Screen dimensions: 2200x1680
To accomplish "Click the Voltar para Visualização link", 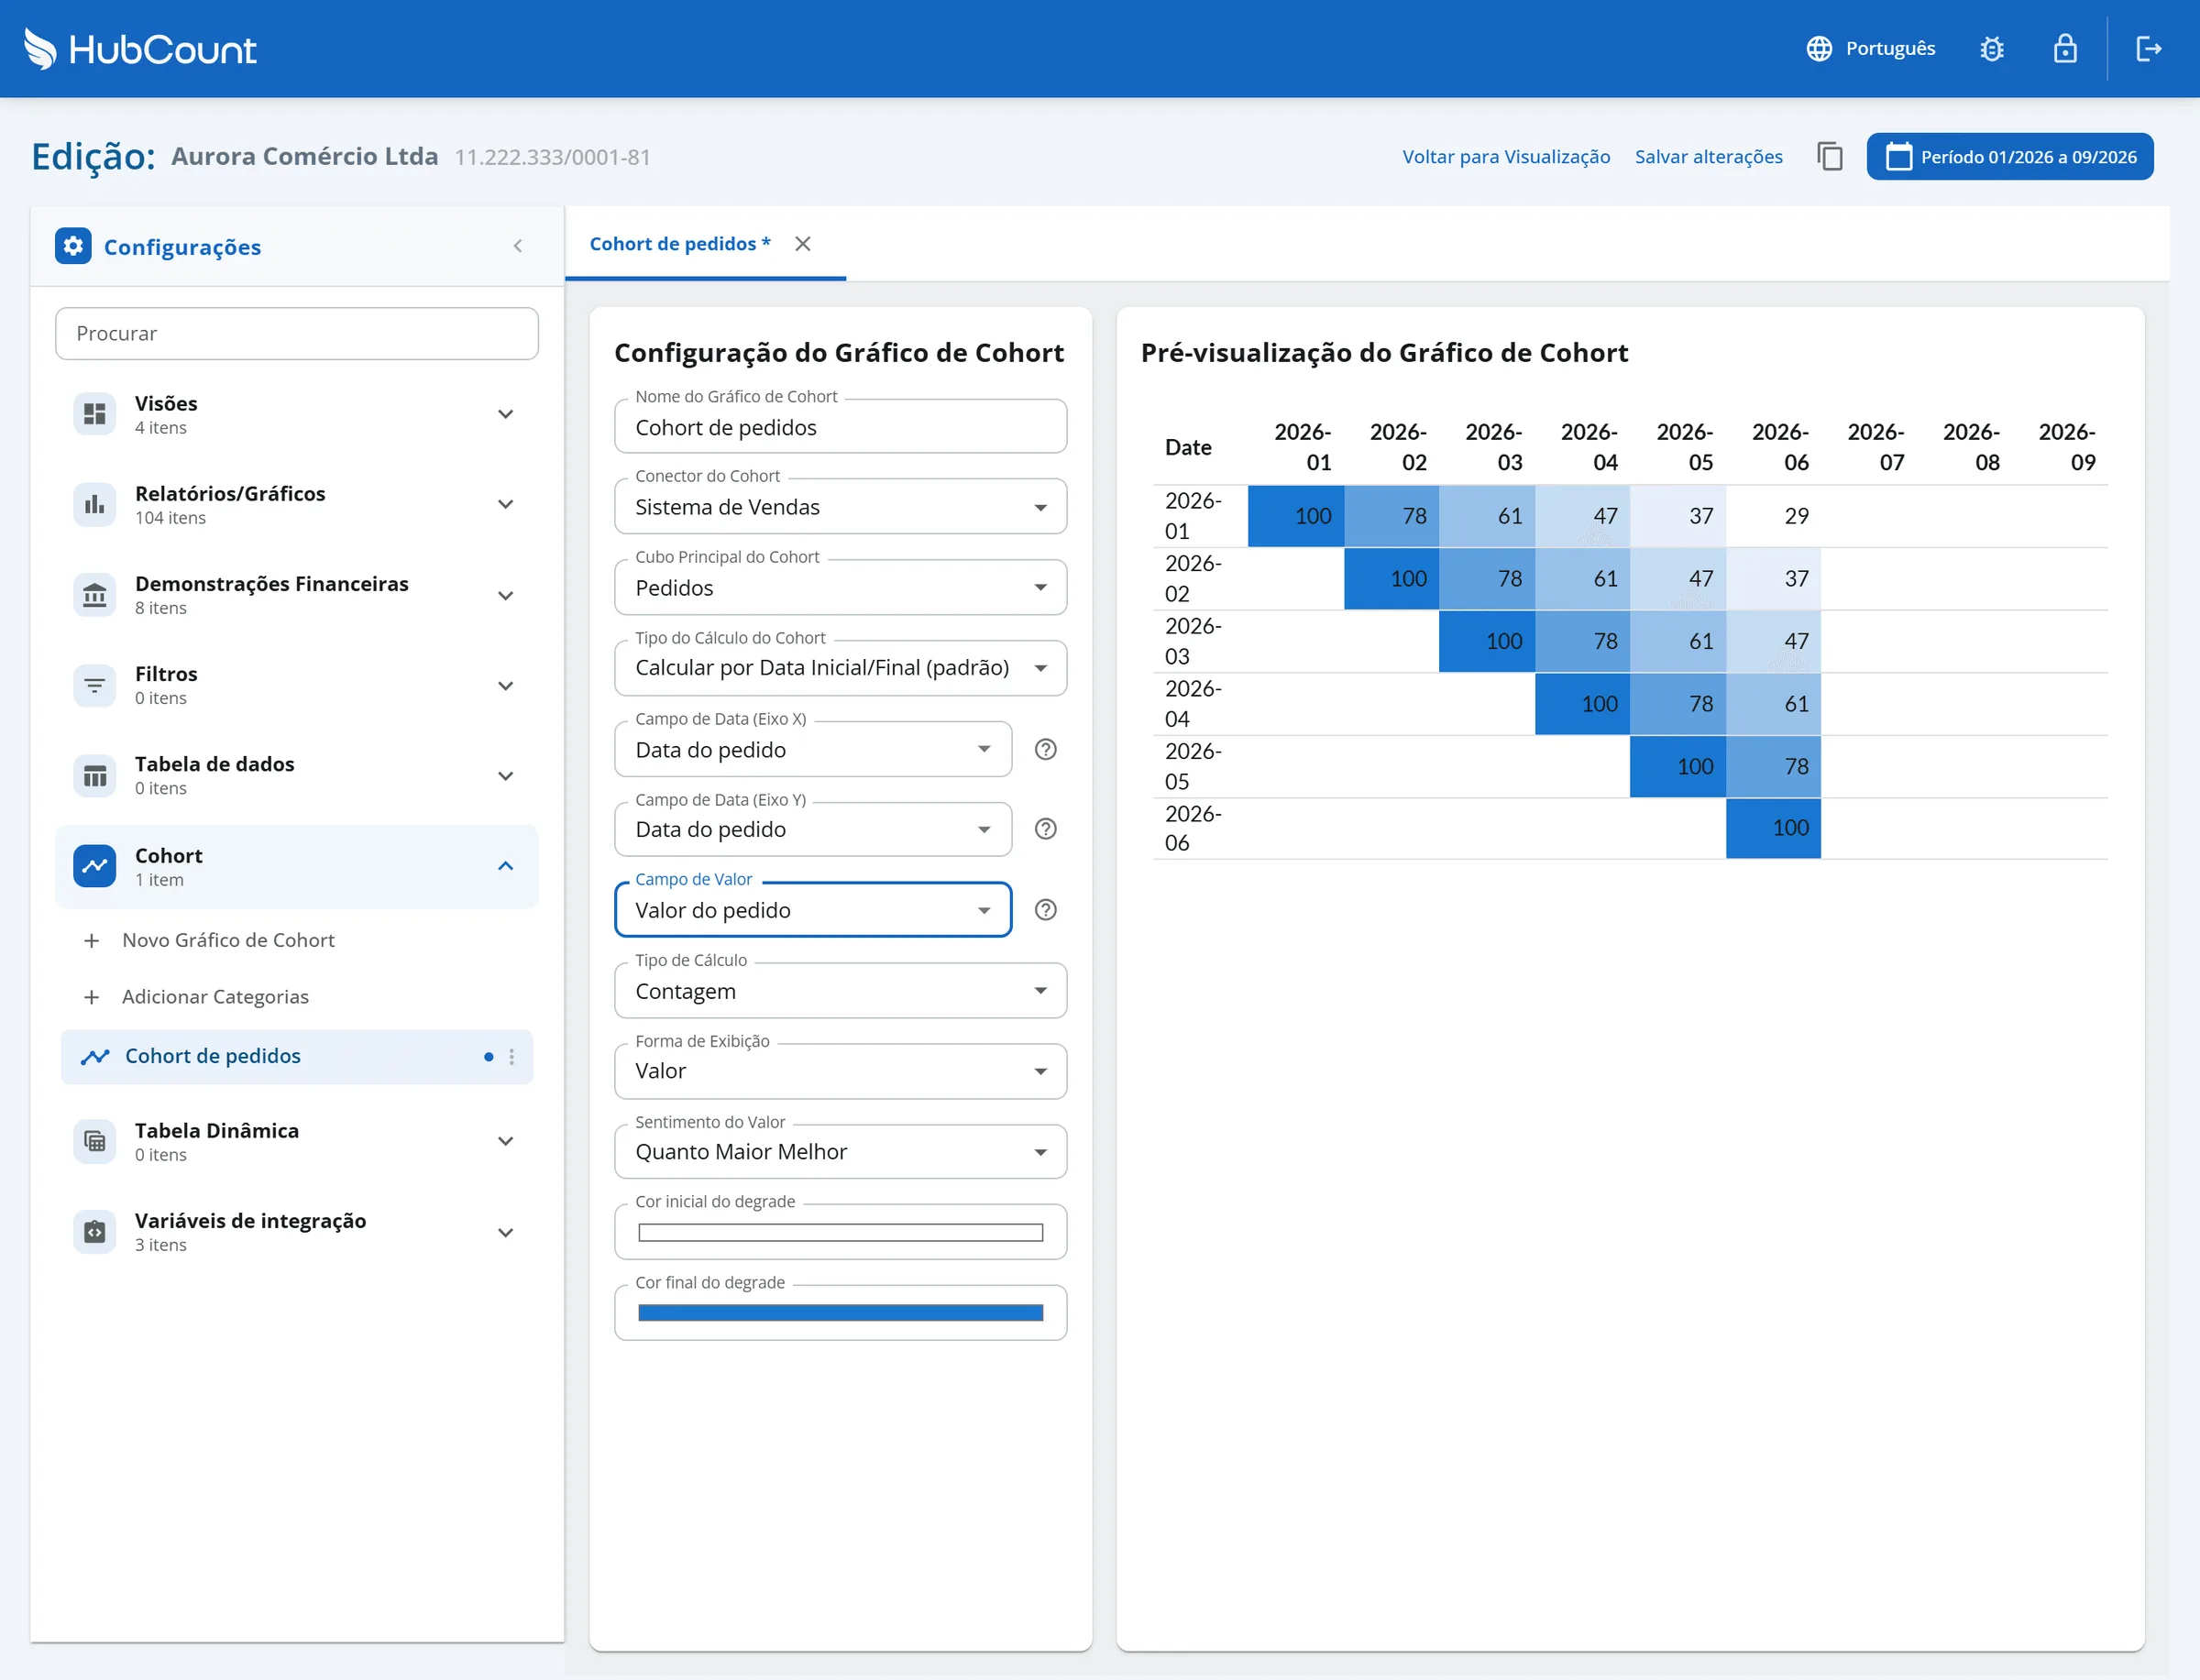I will (x=1506, y=157).
